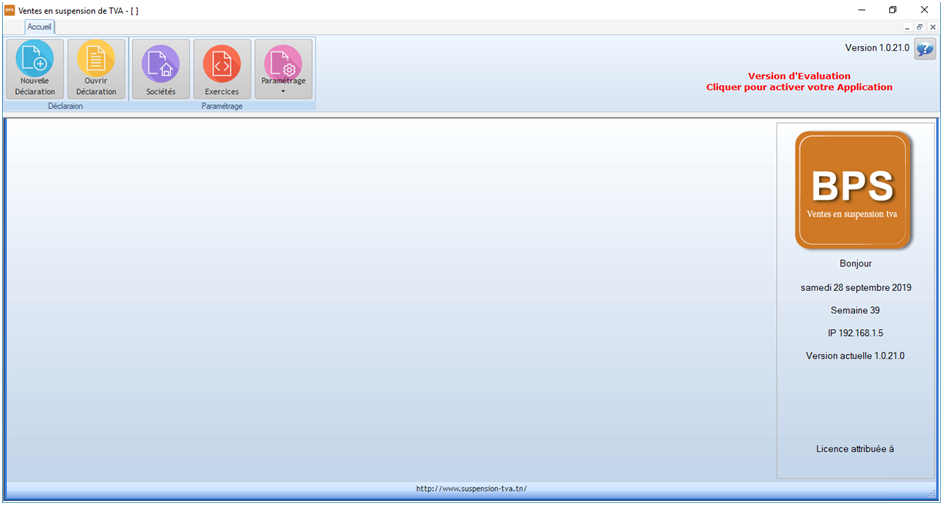Click the 'Semaine 39' text
Screen dimensions: 943x505
(x=855, y=311)
